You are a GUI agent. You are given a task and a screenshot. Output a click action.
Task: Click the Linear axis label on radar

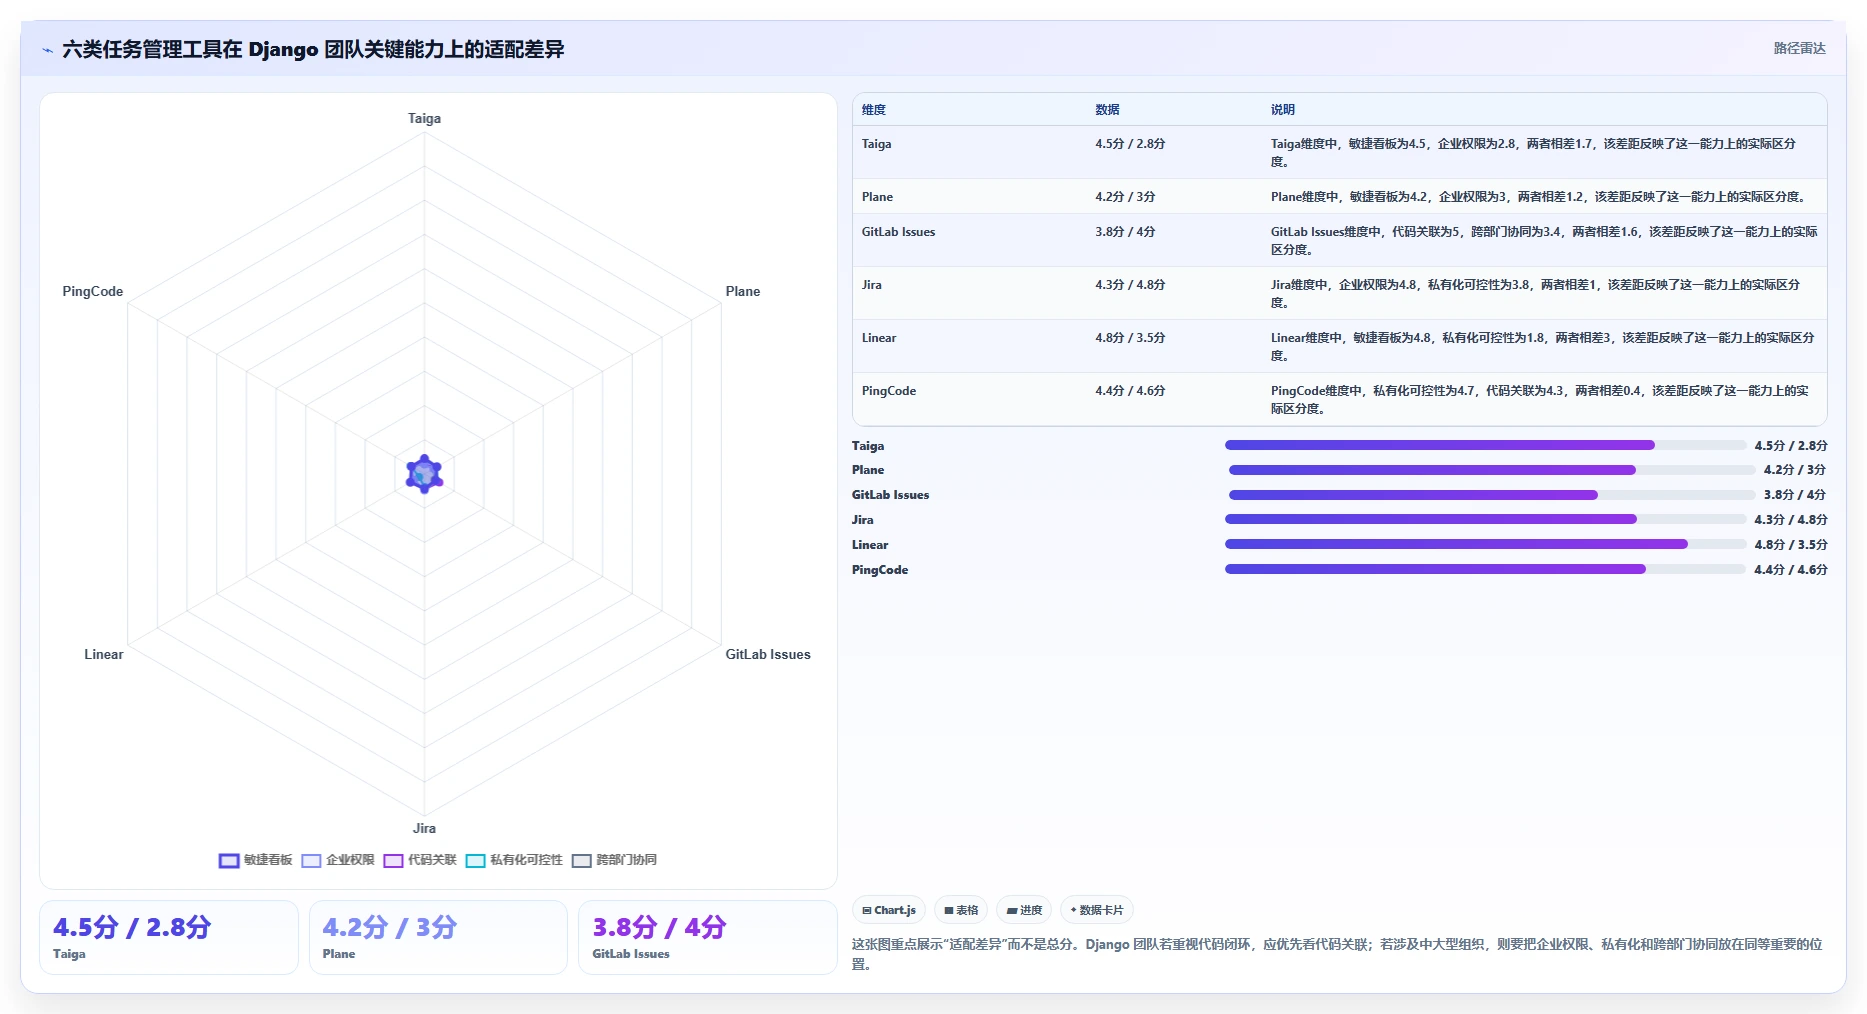coord(104,654)
